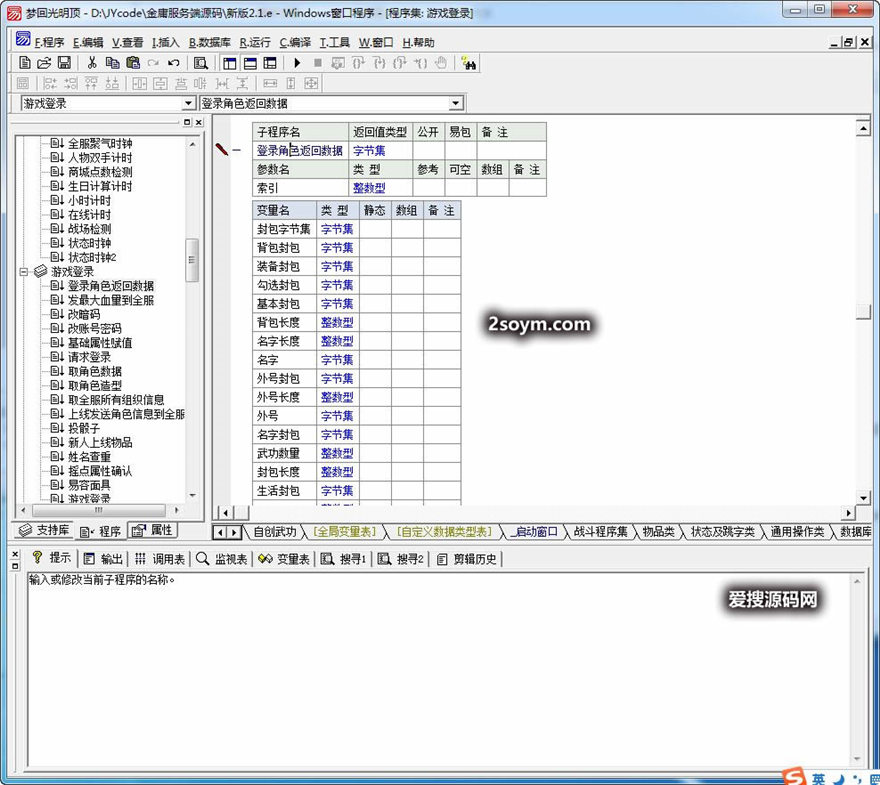Screen dimensions: 880x785
Task: Open the 登录角色返回数据 subroutine dropdown
Action: (x=456, y=104)
